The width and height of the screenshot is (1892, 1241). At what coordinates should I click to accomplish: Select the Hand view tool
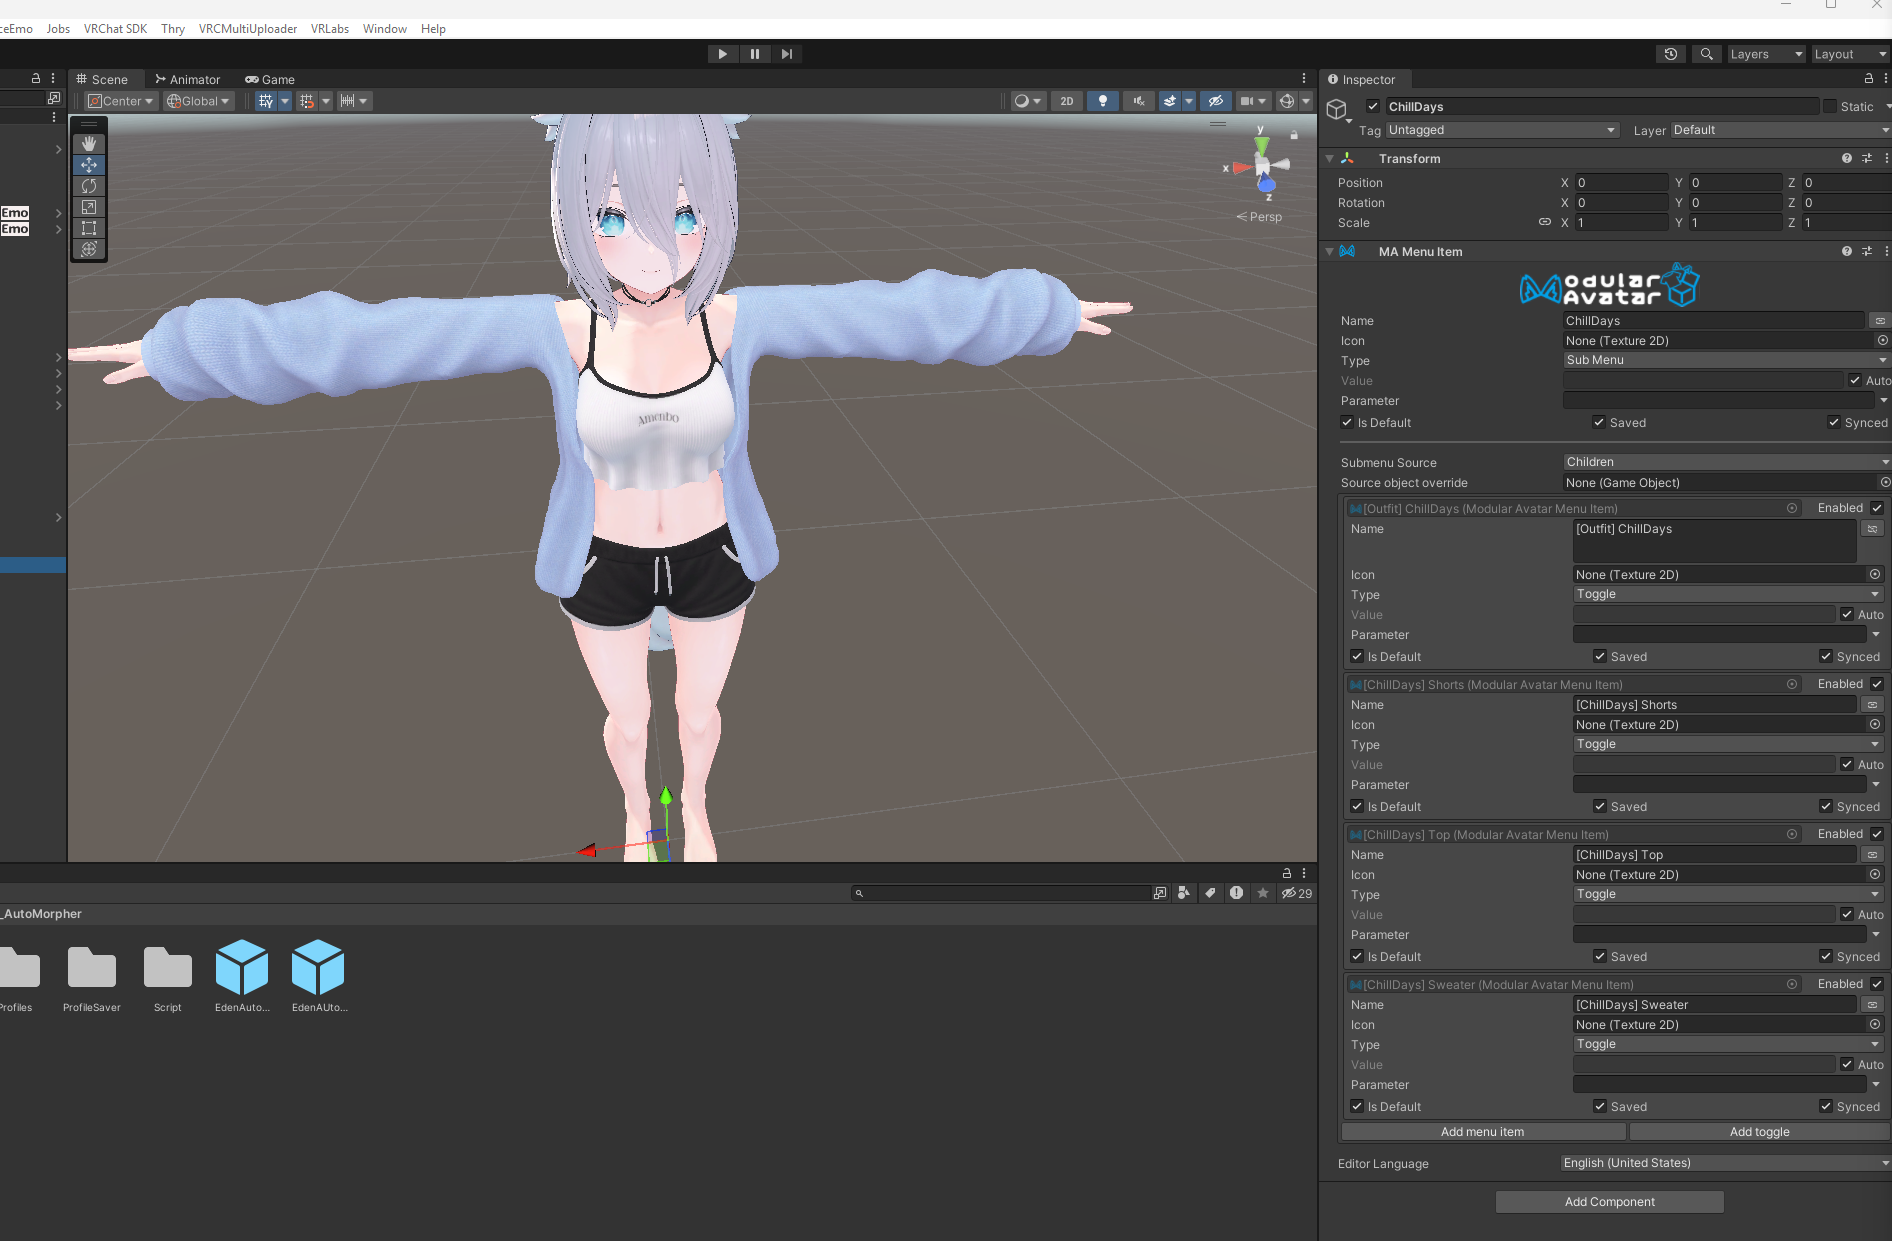coord(89,144)
